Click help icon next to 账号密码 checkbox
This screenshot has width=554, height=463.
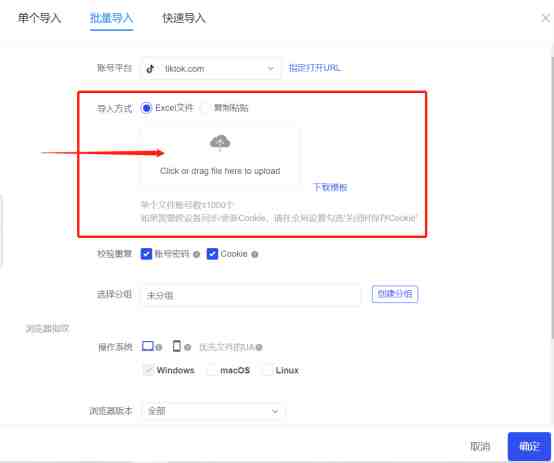pyautogui.click(x=197, y=254)
